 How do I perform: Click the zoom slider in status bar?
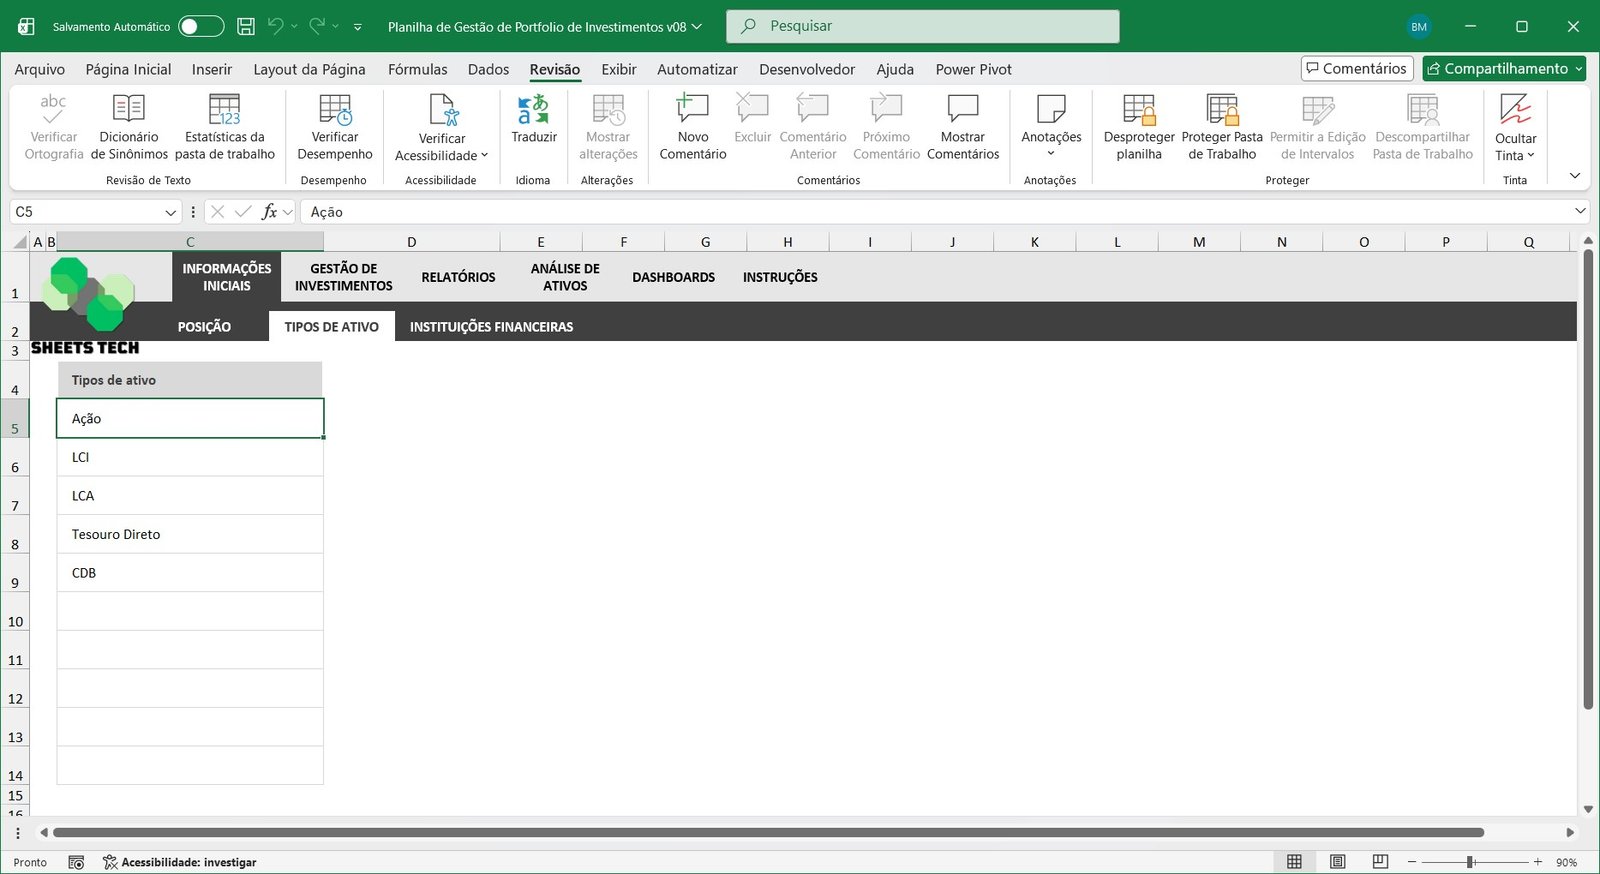pyautogui.click(x=1470, y=862)
